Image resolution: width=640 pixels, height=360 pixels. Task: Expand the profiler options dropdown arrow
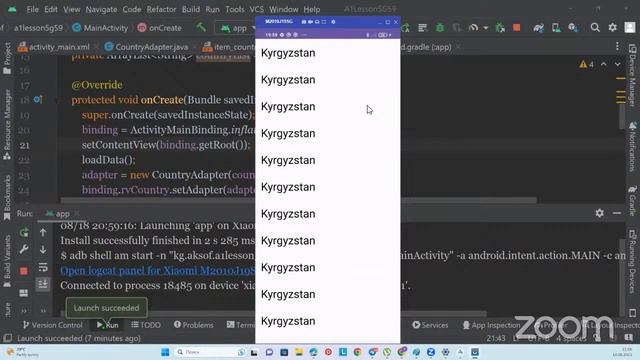pos(486,28)
